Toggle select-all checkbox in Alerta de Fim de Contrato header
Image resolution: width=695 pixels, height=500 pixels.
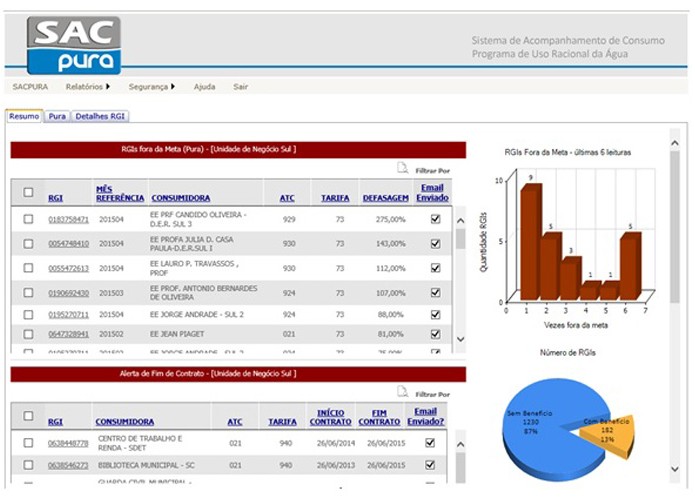click(28, 416)
